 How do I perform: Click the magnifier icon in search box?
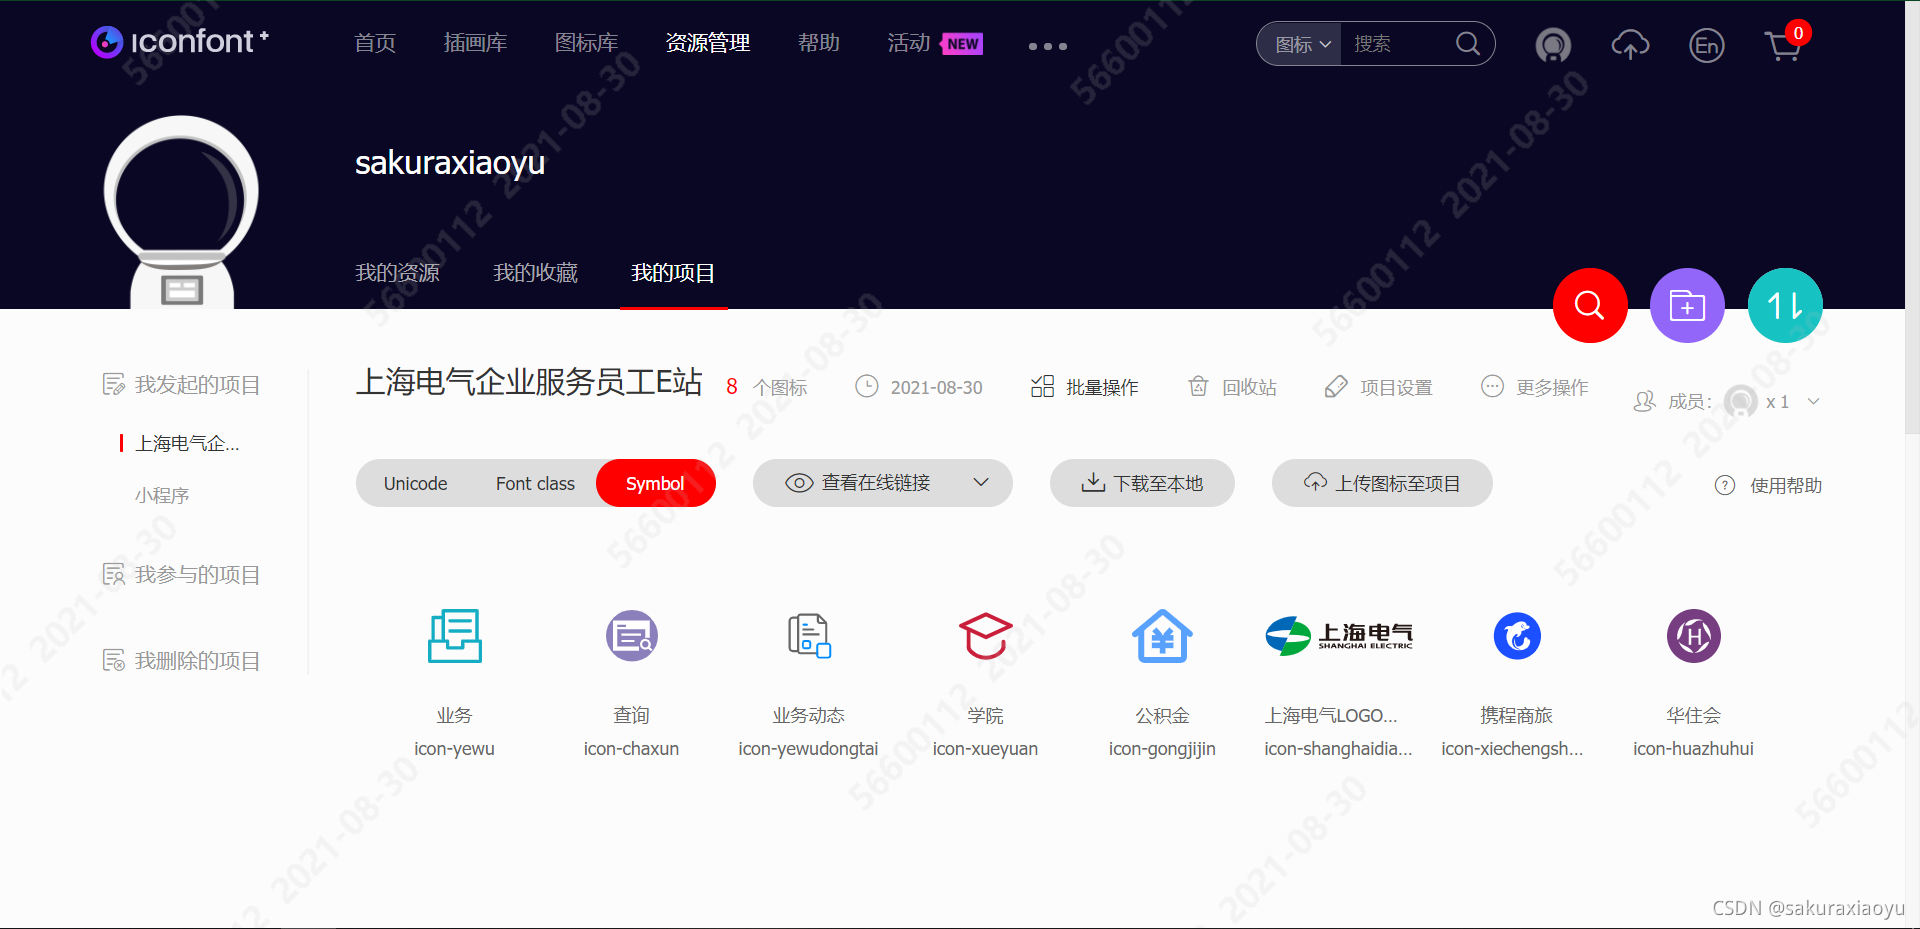[1467, 44]
